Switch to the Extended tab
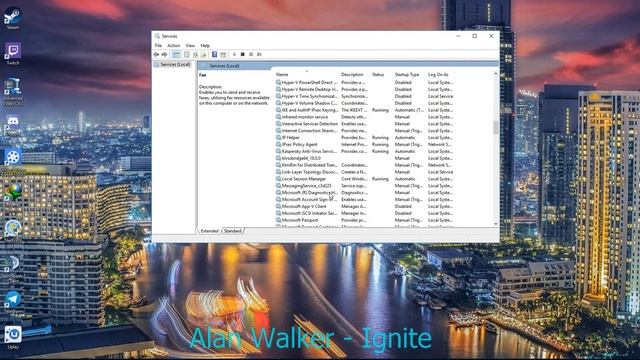Screen dimensions: 640x360 (x=209, y=231)
